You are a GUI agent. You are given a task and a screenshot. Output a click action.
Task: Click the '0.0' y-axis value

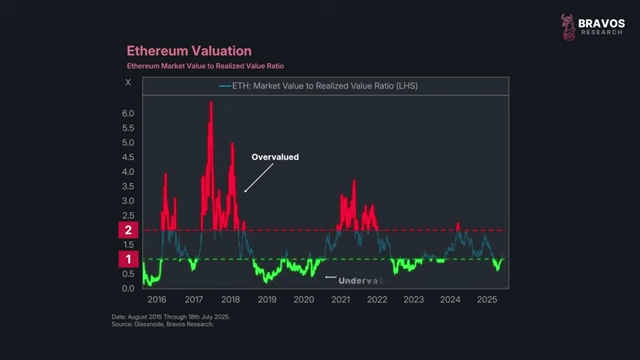[x=128, y=289]
